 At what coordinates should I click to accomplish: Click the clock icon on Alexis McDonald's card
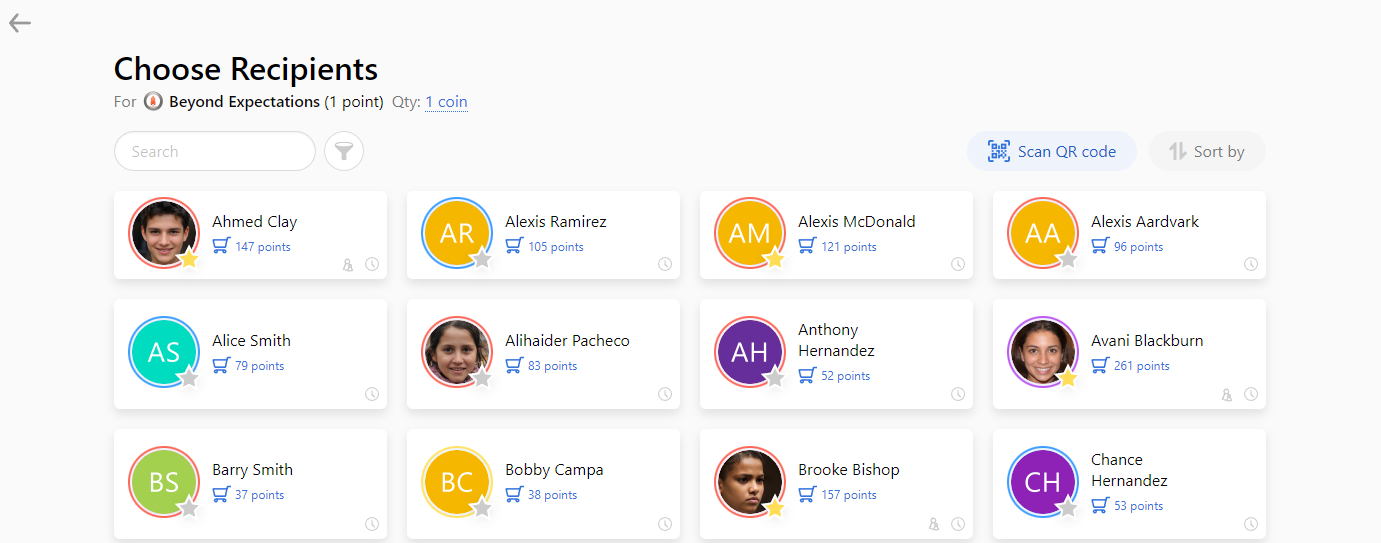[957, 264]
